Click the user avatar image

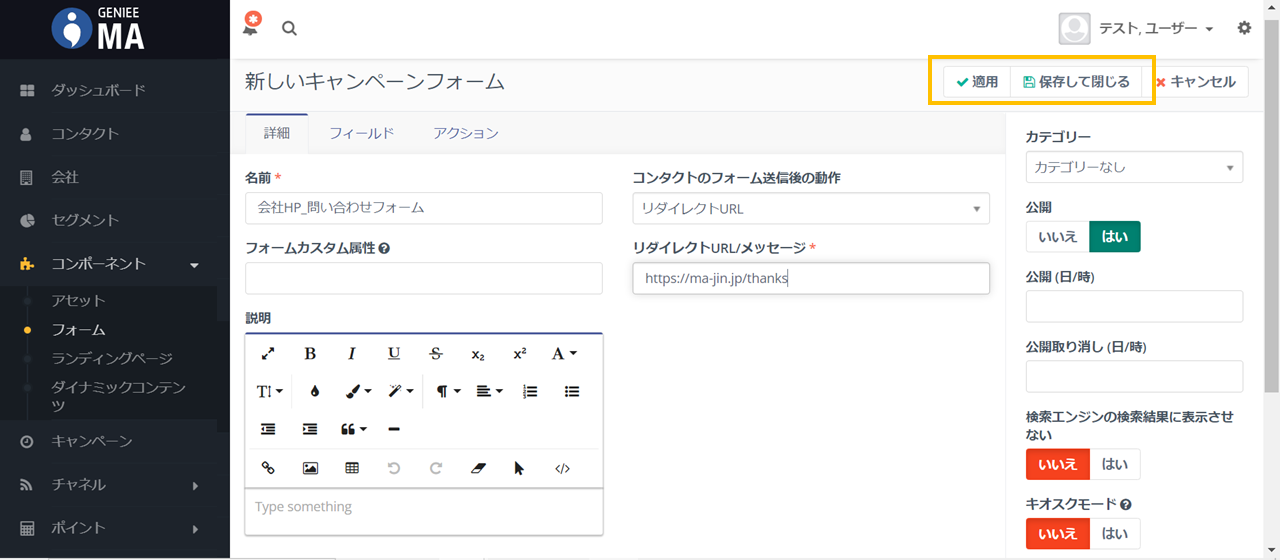pos(1075,29)
